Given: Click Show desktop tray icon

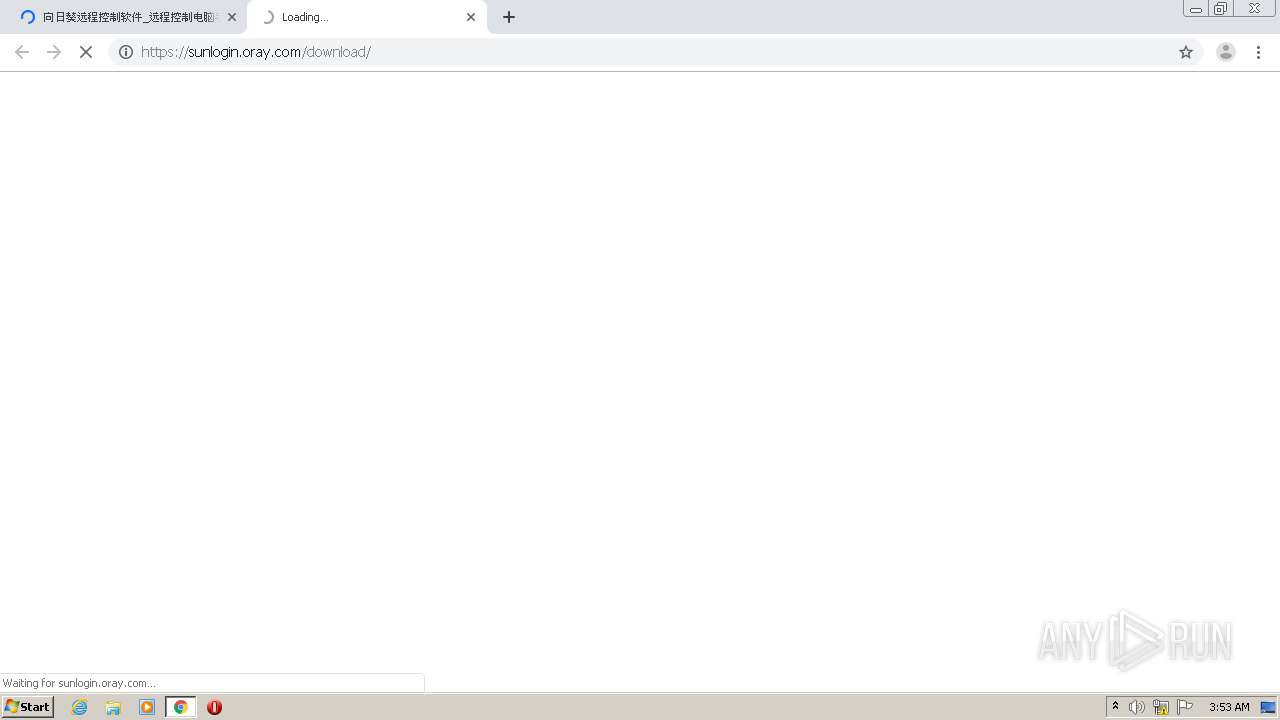Looking at the screenshot, I should [x=1268, y=707].
